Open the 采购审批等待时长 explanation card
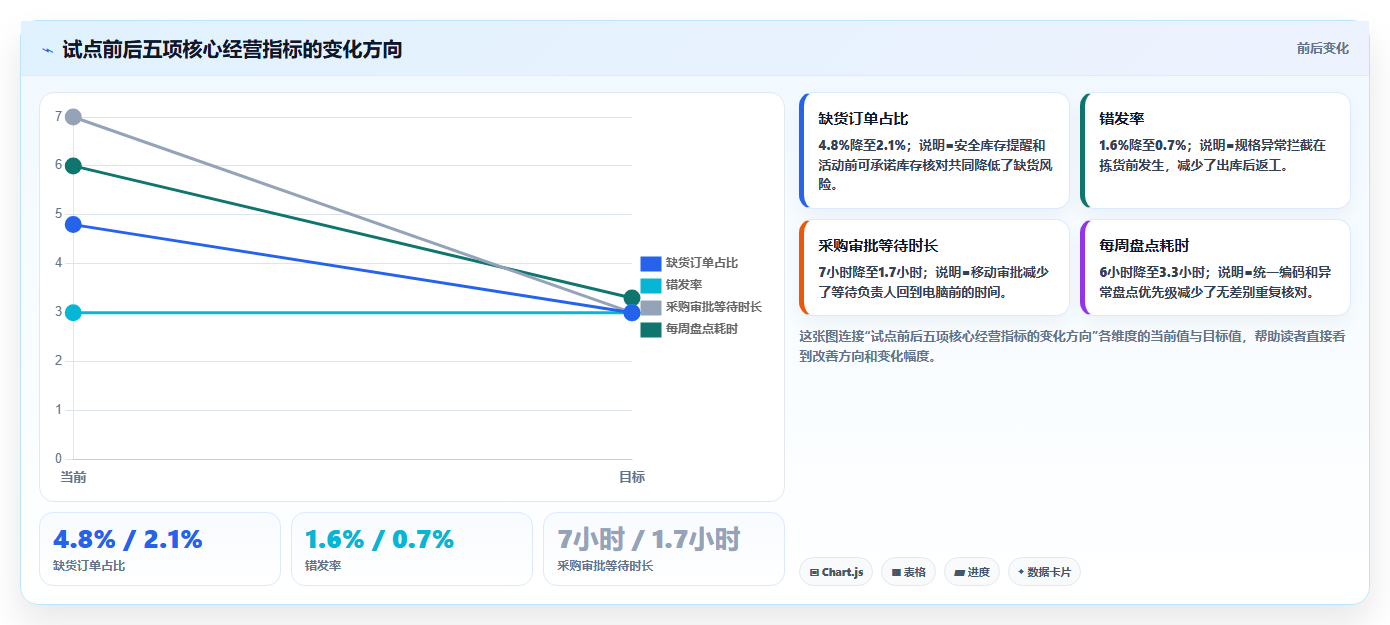 (935, 267)
